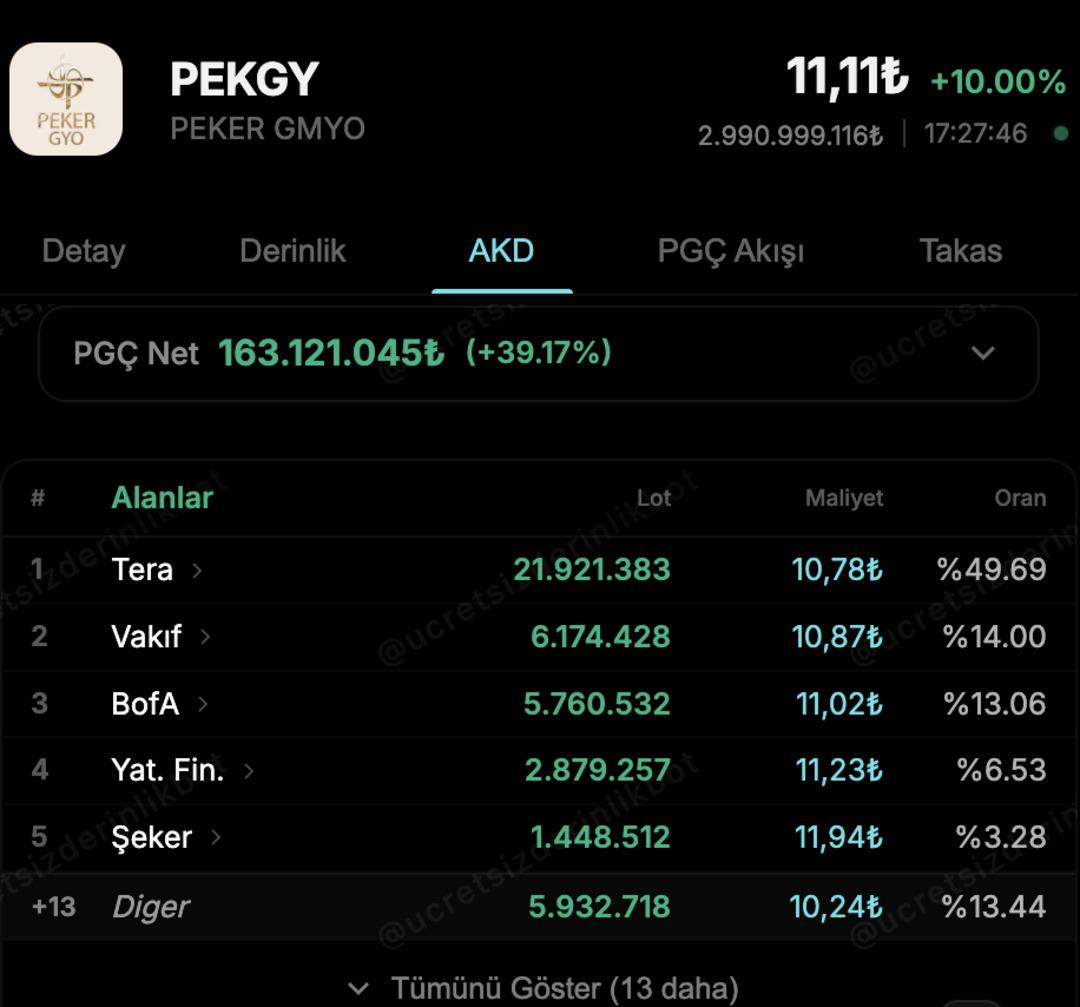This screenshot has height=1007, width=1080.
Task: Select the AKD tab
Action: [x=501, y=251]
